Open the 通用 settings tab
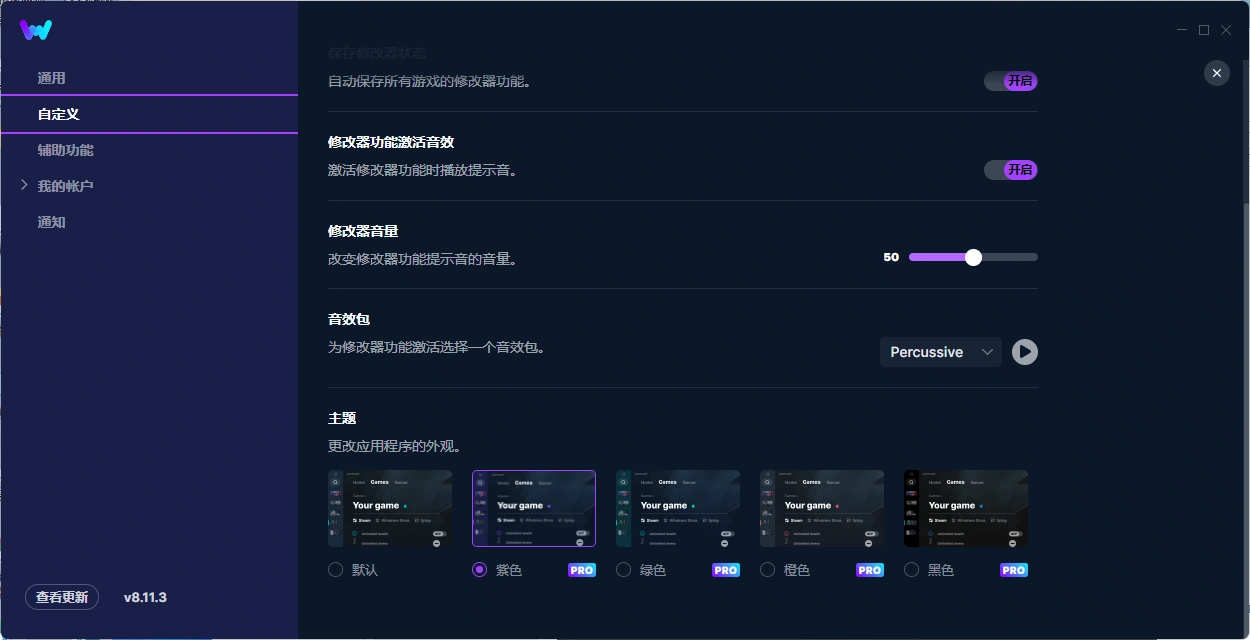The image size is (1250, 640). pyautogui.click(x=52, y=78)
